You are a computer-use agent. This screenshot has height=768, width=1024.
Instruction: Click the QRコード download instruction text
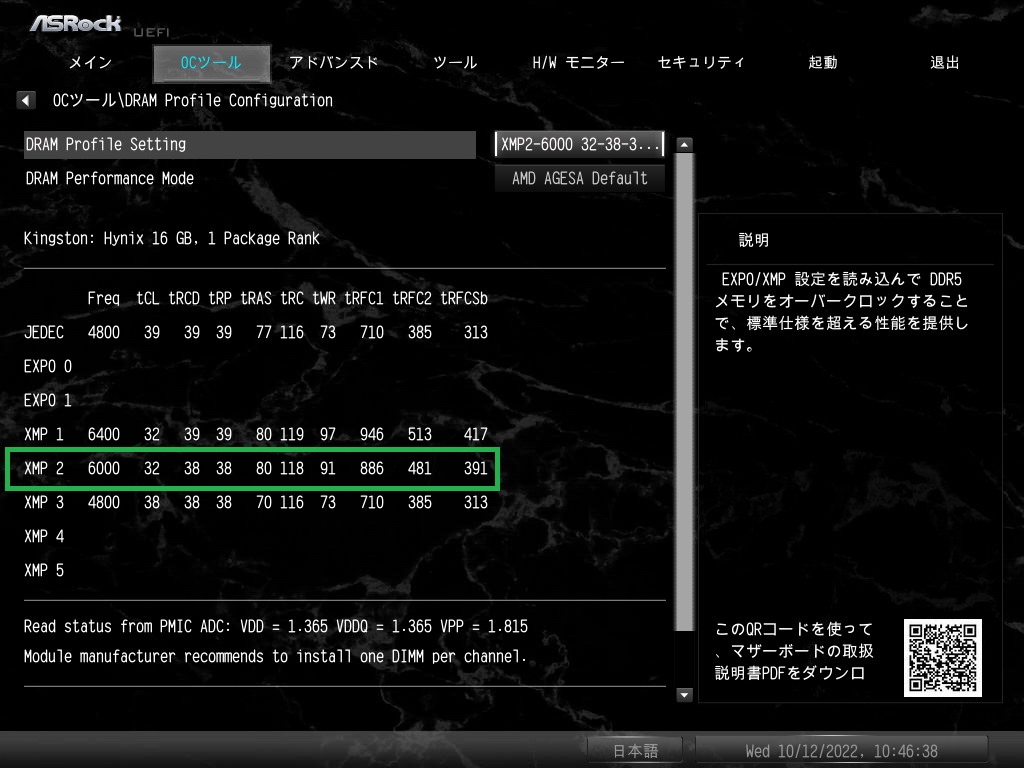(794, 651)
